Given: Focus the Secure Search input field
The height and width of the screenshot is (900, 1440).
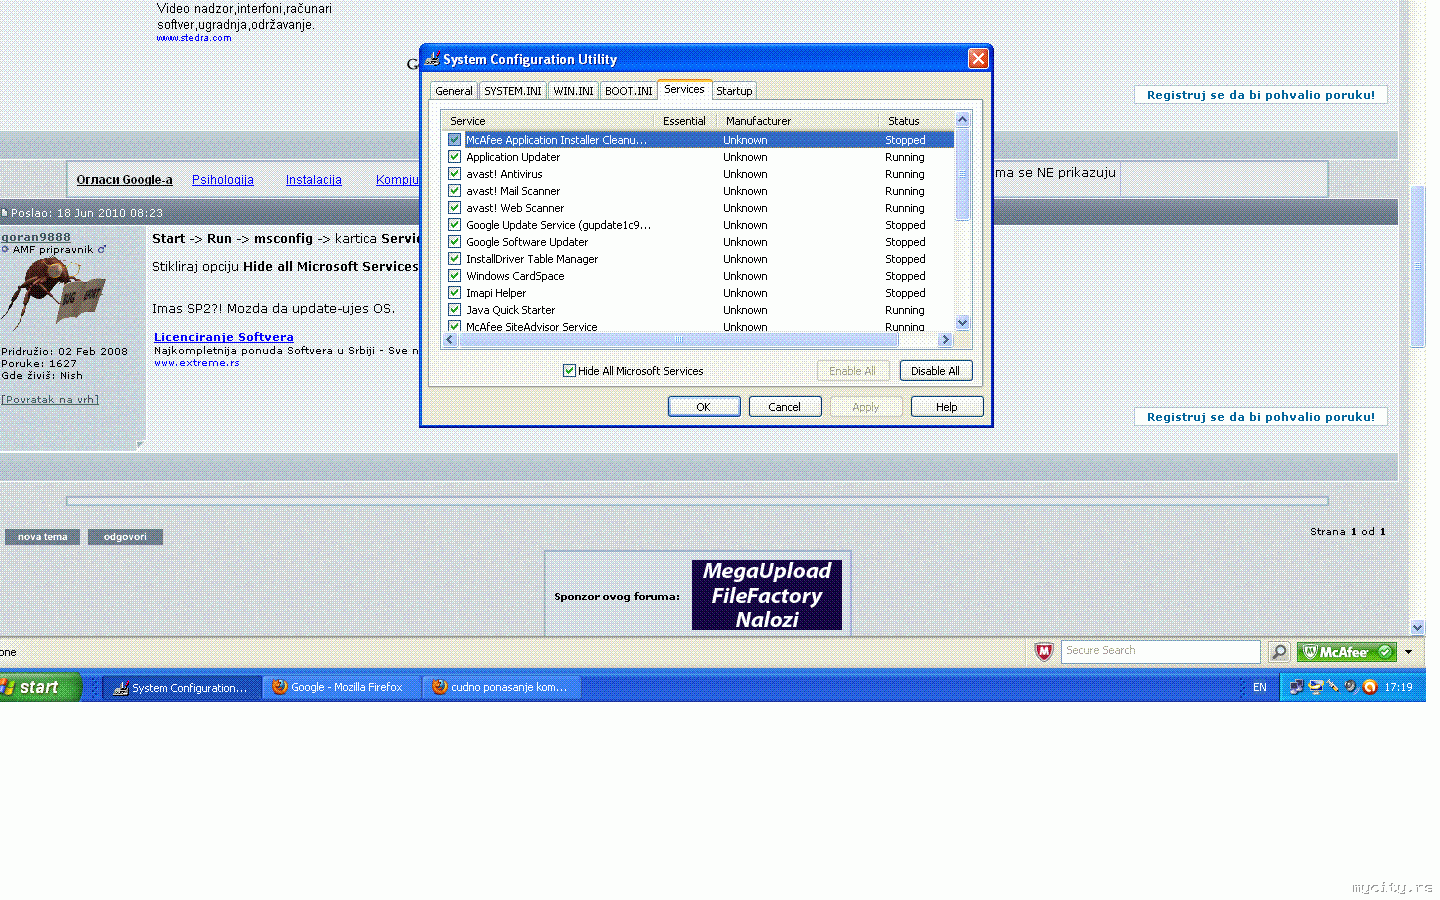Looking at the screenshot, I should click(1161, 652).
